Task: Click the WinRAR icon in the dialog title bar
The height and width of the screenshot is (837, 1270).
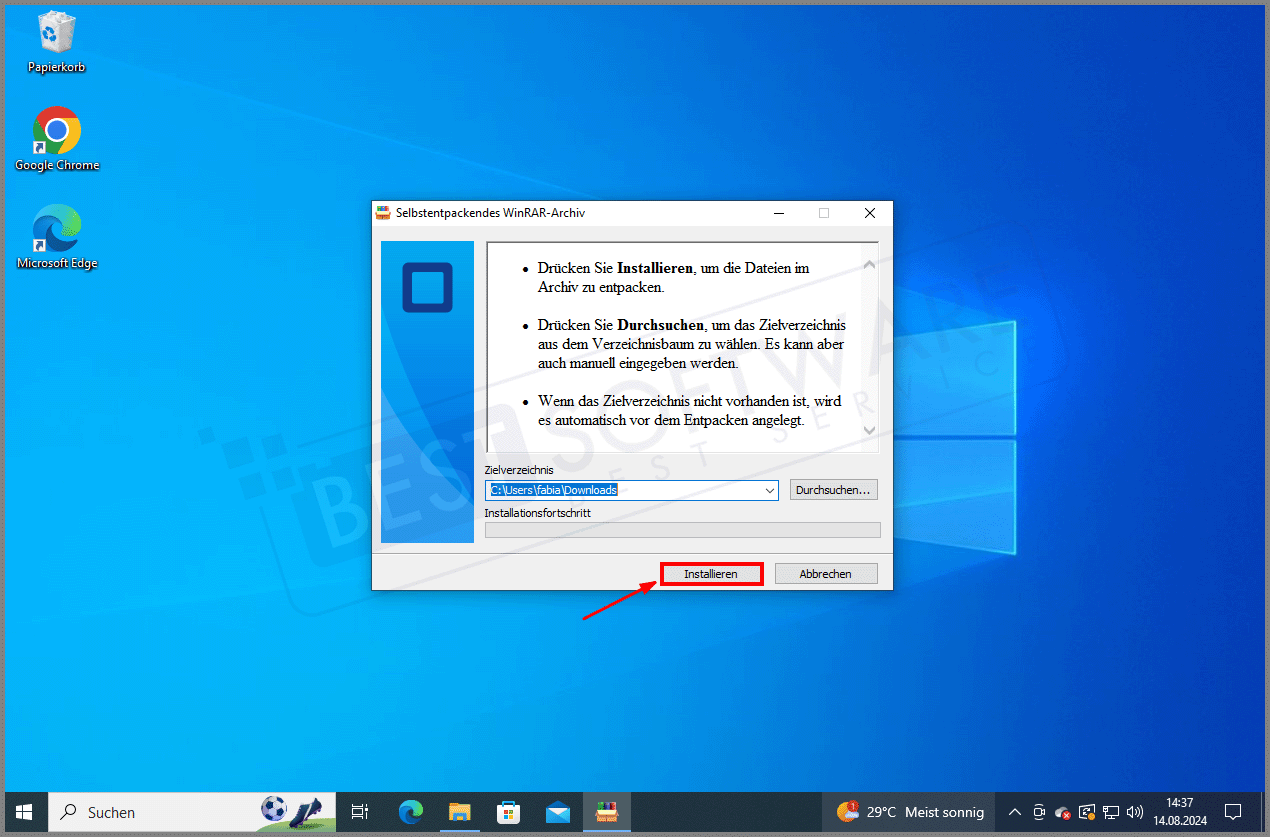Action: click(383, 213)
